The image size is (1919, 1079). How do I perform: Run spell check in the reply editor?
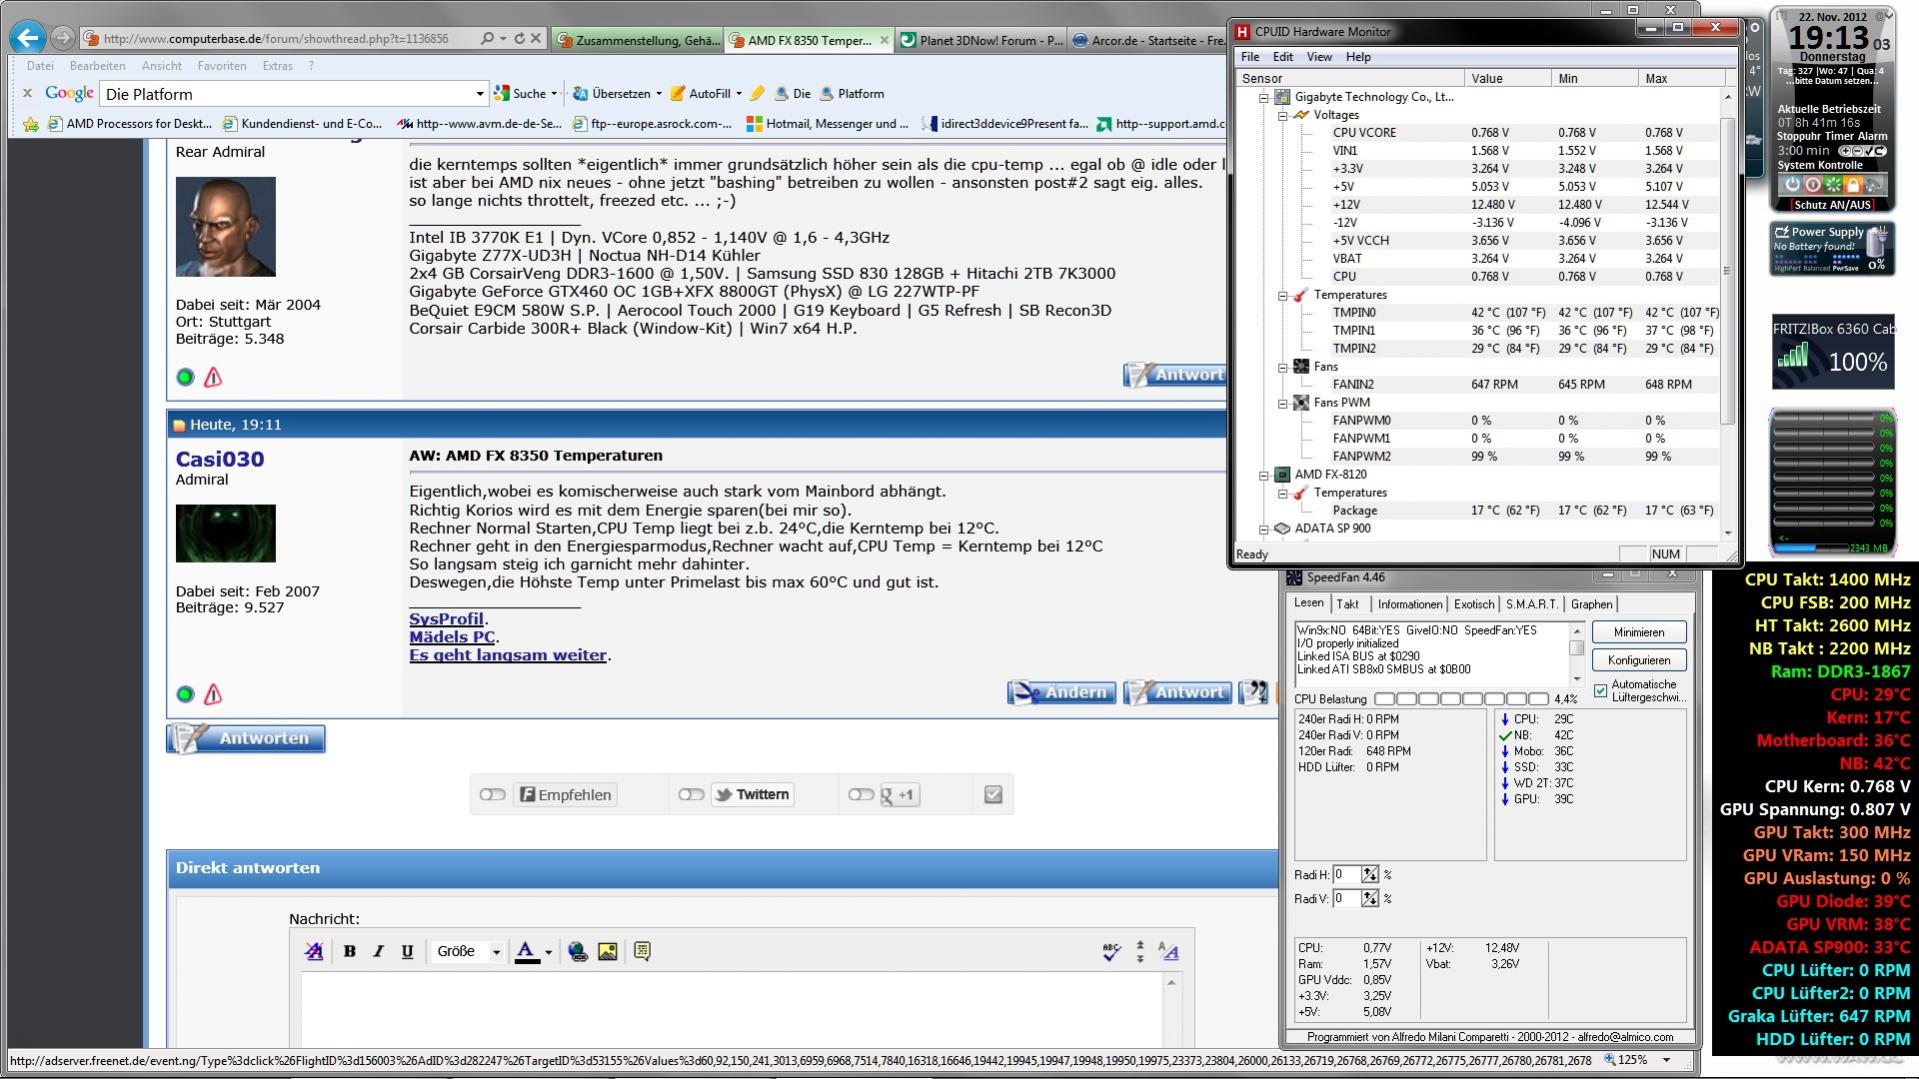pyautogui.click(x=1111, y=951)
